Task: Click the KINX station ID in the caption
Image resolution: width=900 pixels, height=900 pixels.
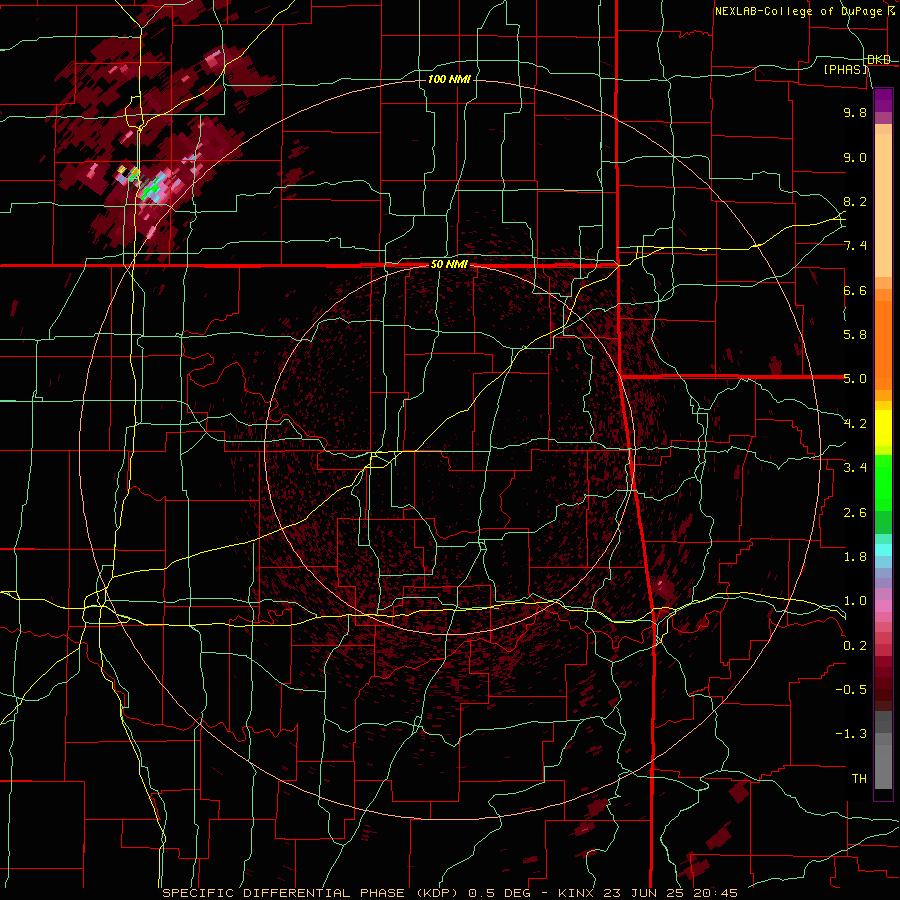Action: [574, 893]
